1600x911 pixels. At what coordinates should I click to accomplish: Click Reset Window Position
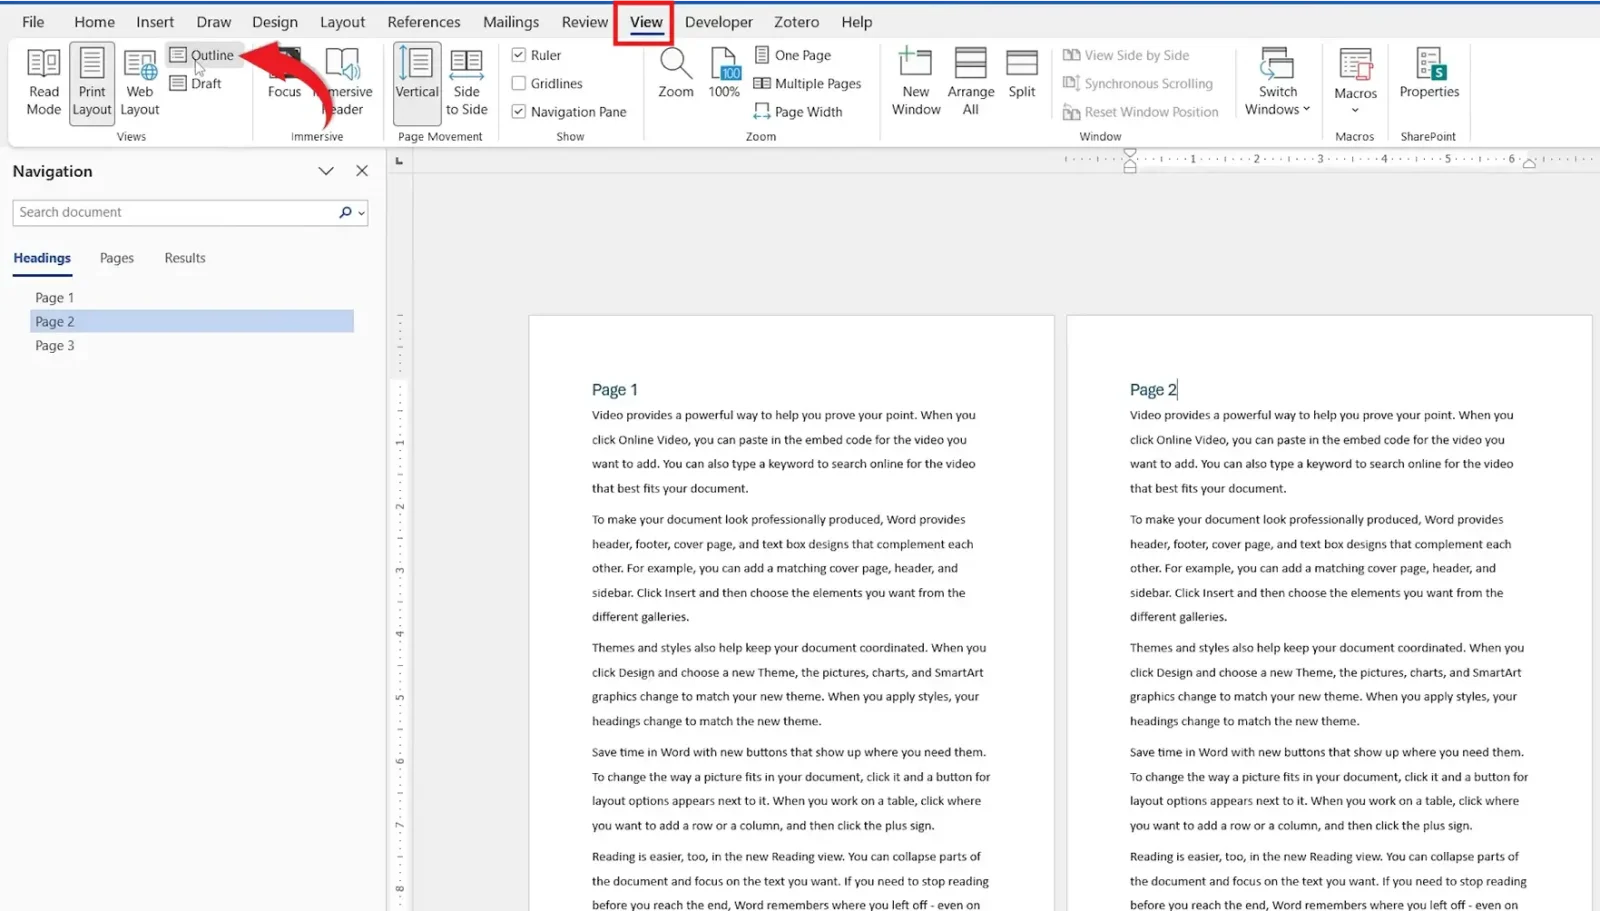click(1140, 111)
